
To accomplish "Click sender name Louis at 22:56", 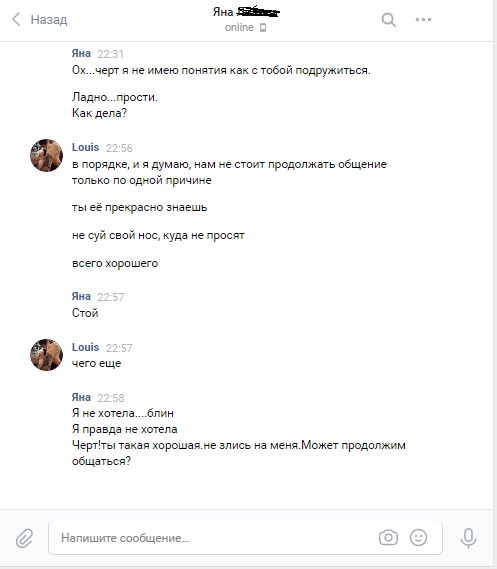I will [86, 147].
